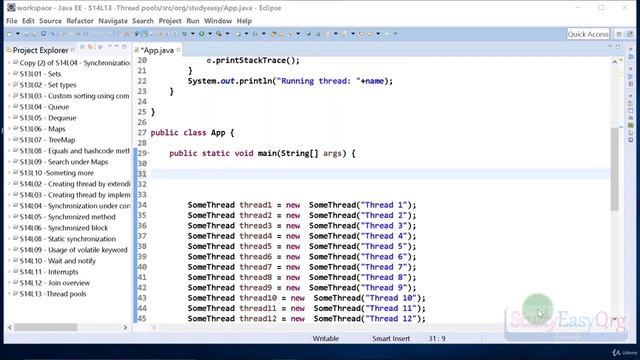Click the External Tools run icon
Image resolution: width=640 pixels, height=360 pixels.
tap(219, 34)
